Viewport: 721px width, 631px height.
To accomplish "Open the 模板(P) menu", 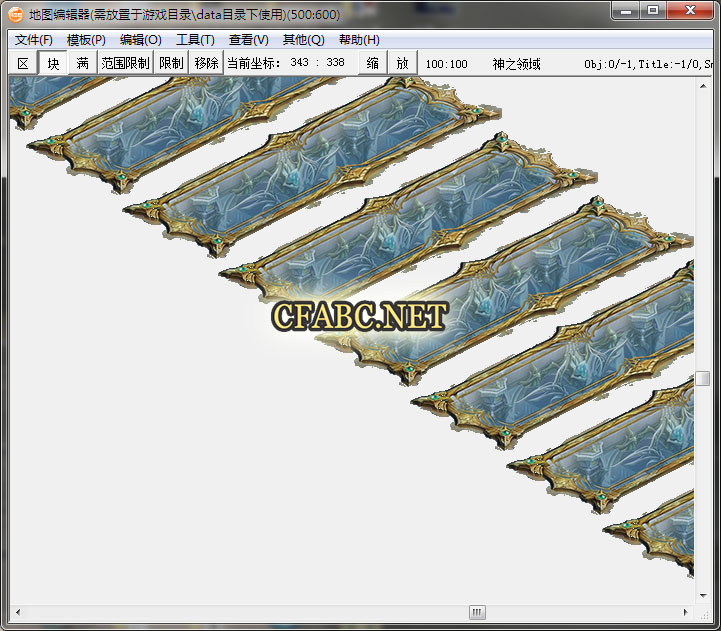I will point(86,40).
